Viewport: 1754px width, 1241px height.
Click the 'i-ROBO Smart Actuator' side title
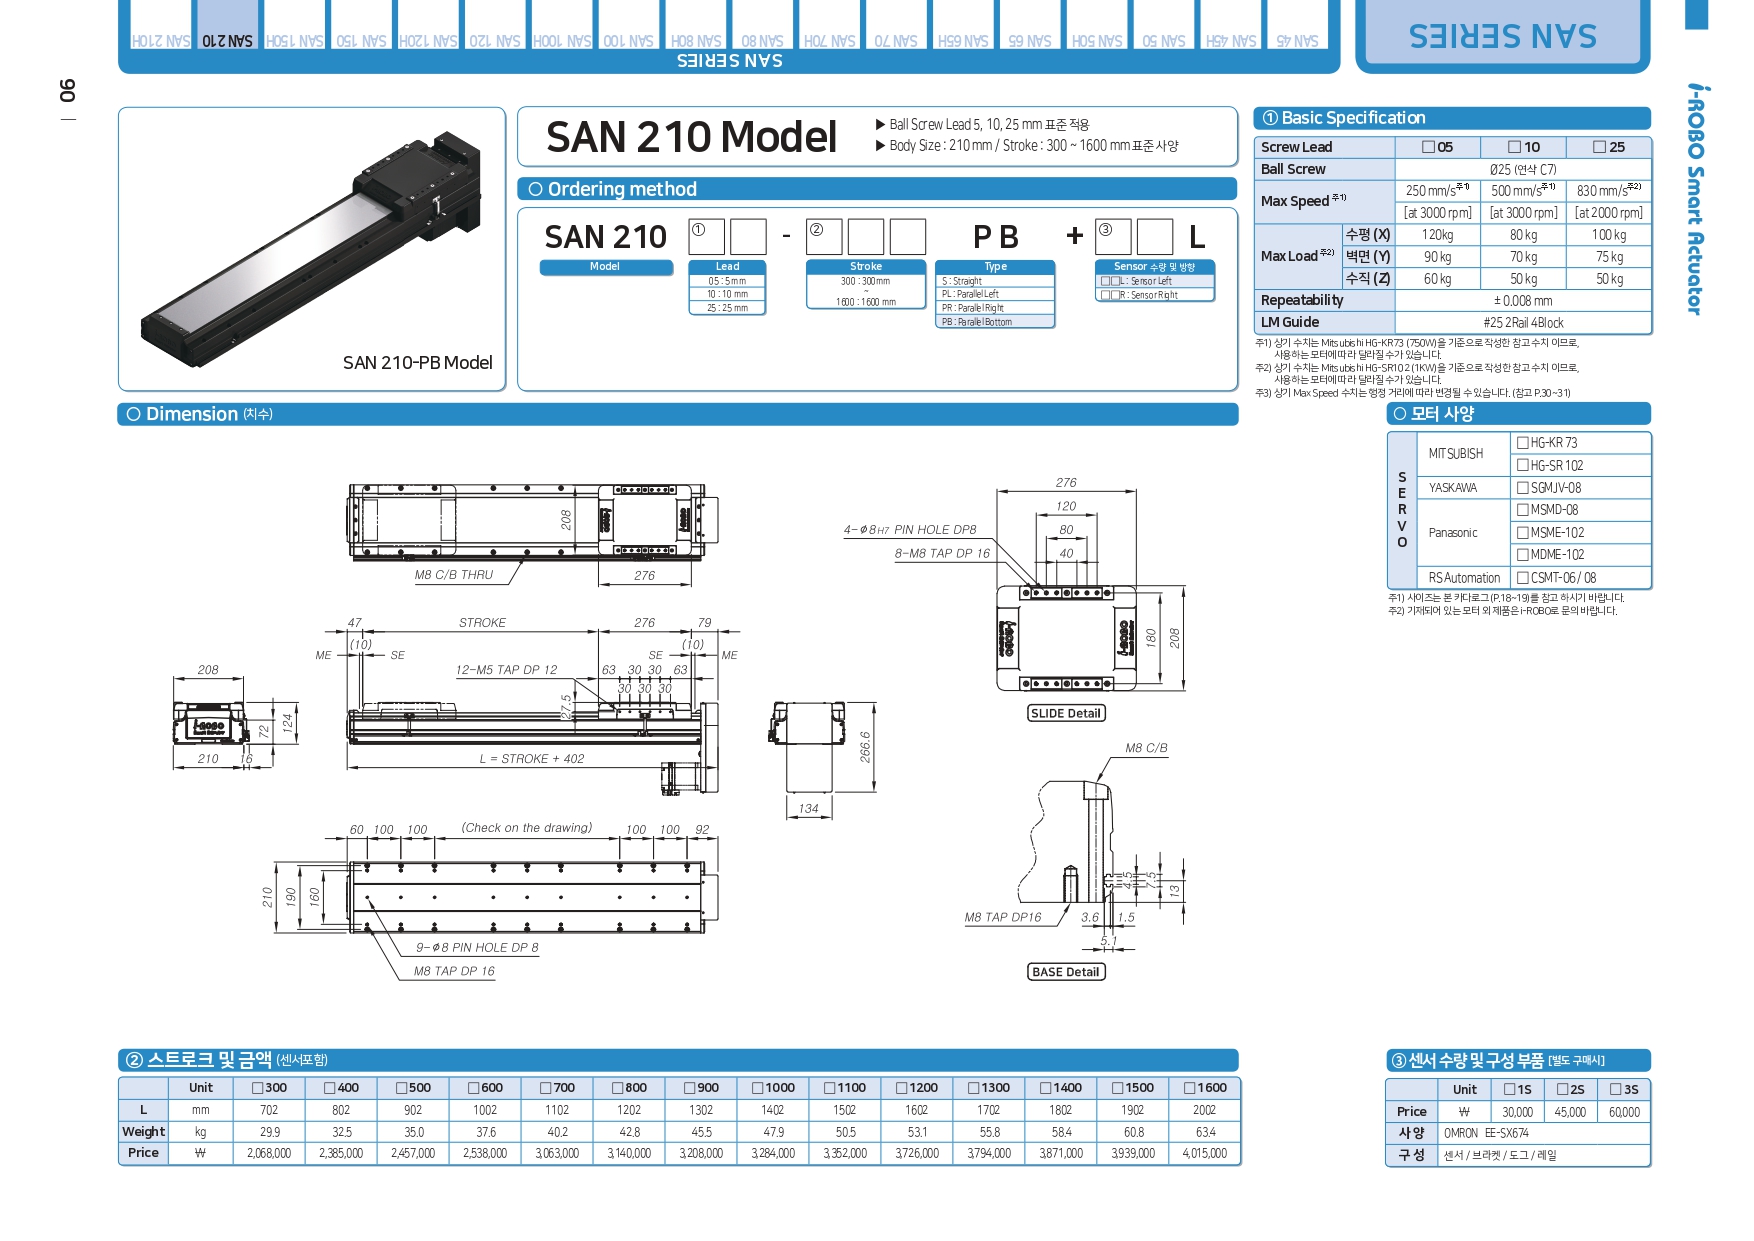coord(1695,199)
